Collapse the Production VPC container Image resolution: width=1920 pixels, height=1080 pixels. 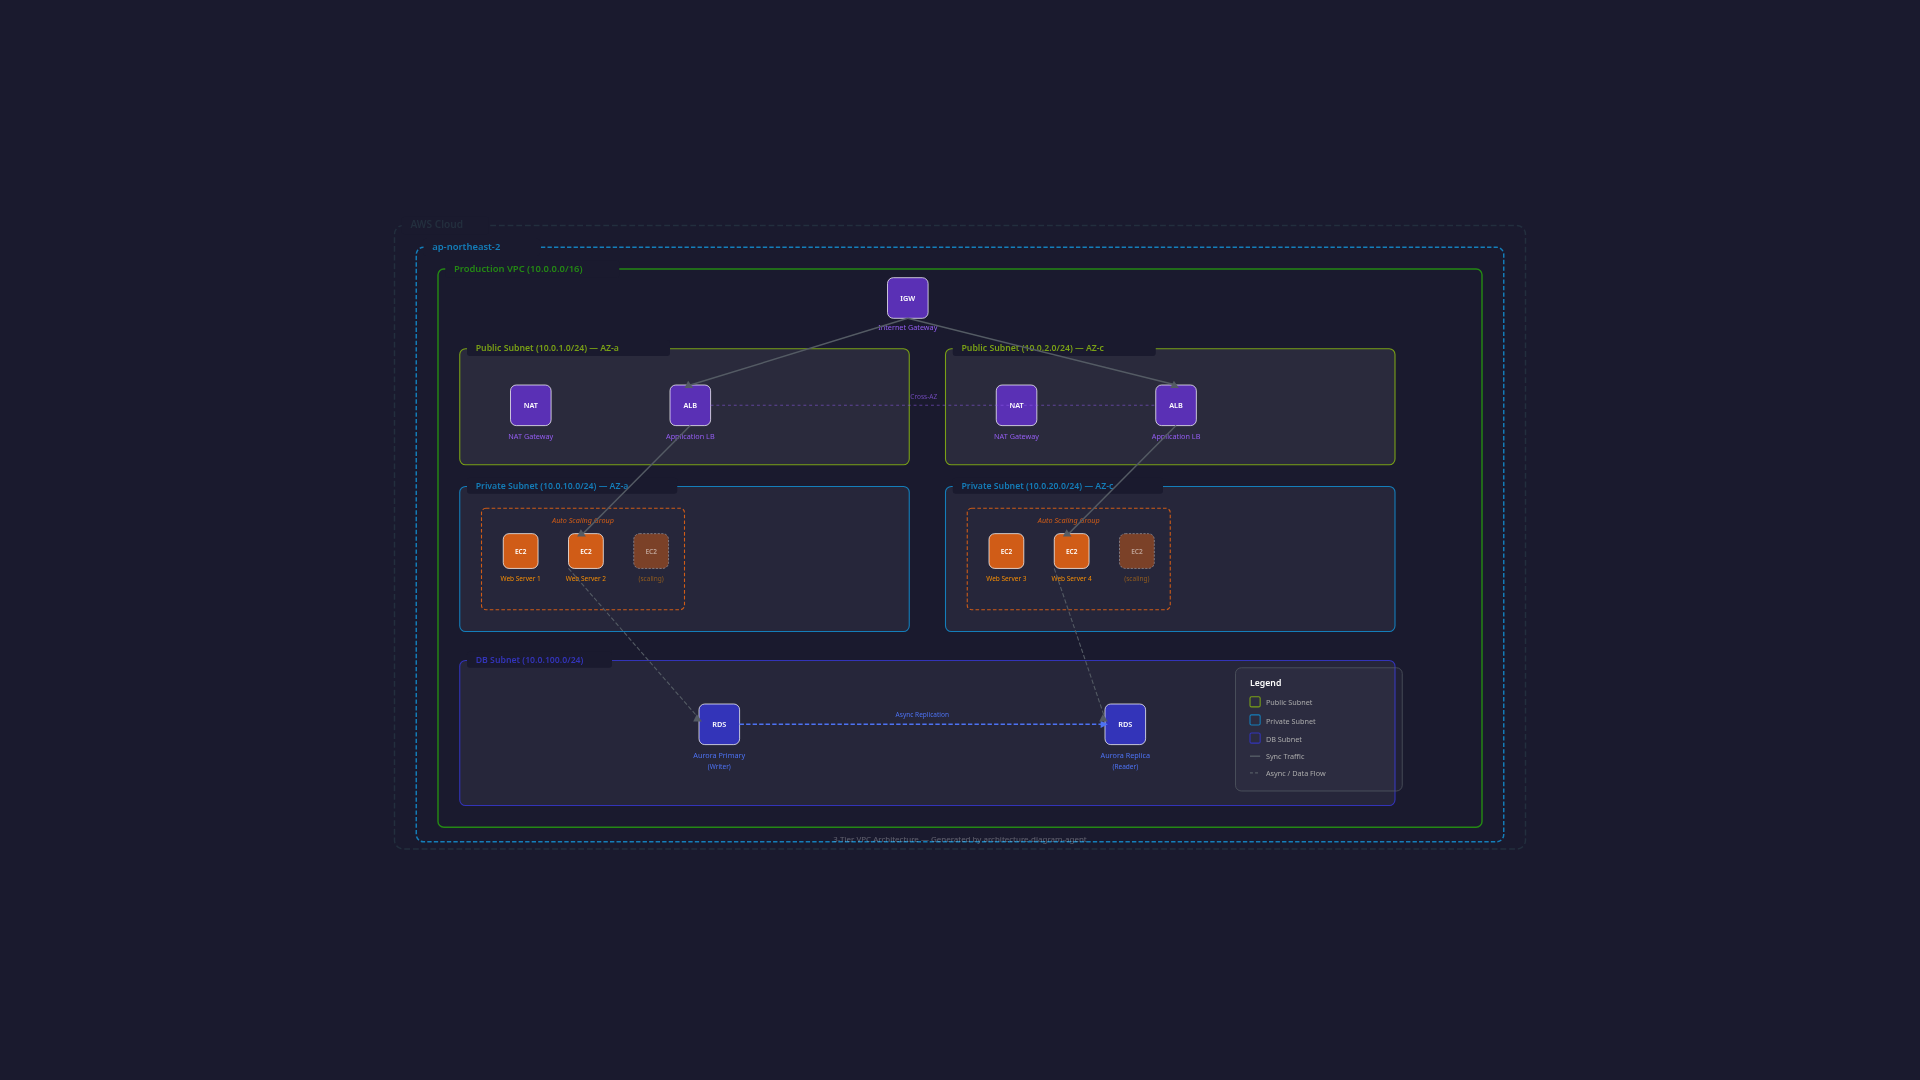coord(518,268)
